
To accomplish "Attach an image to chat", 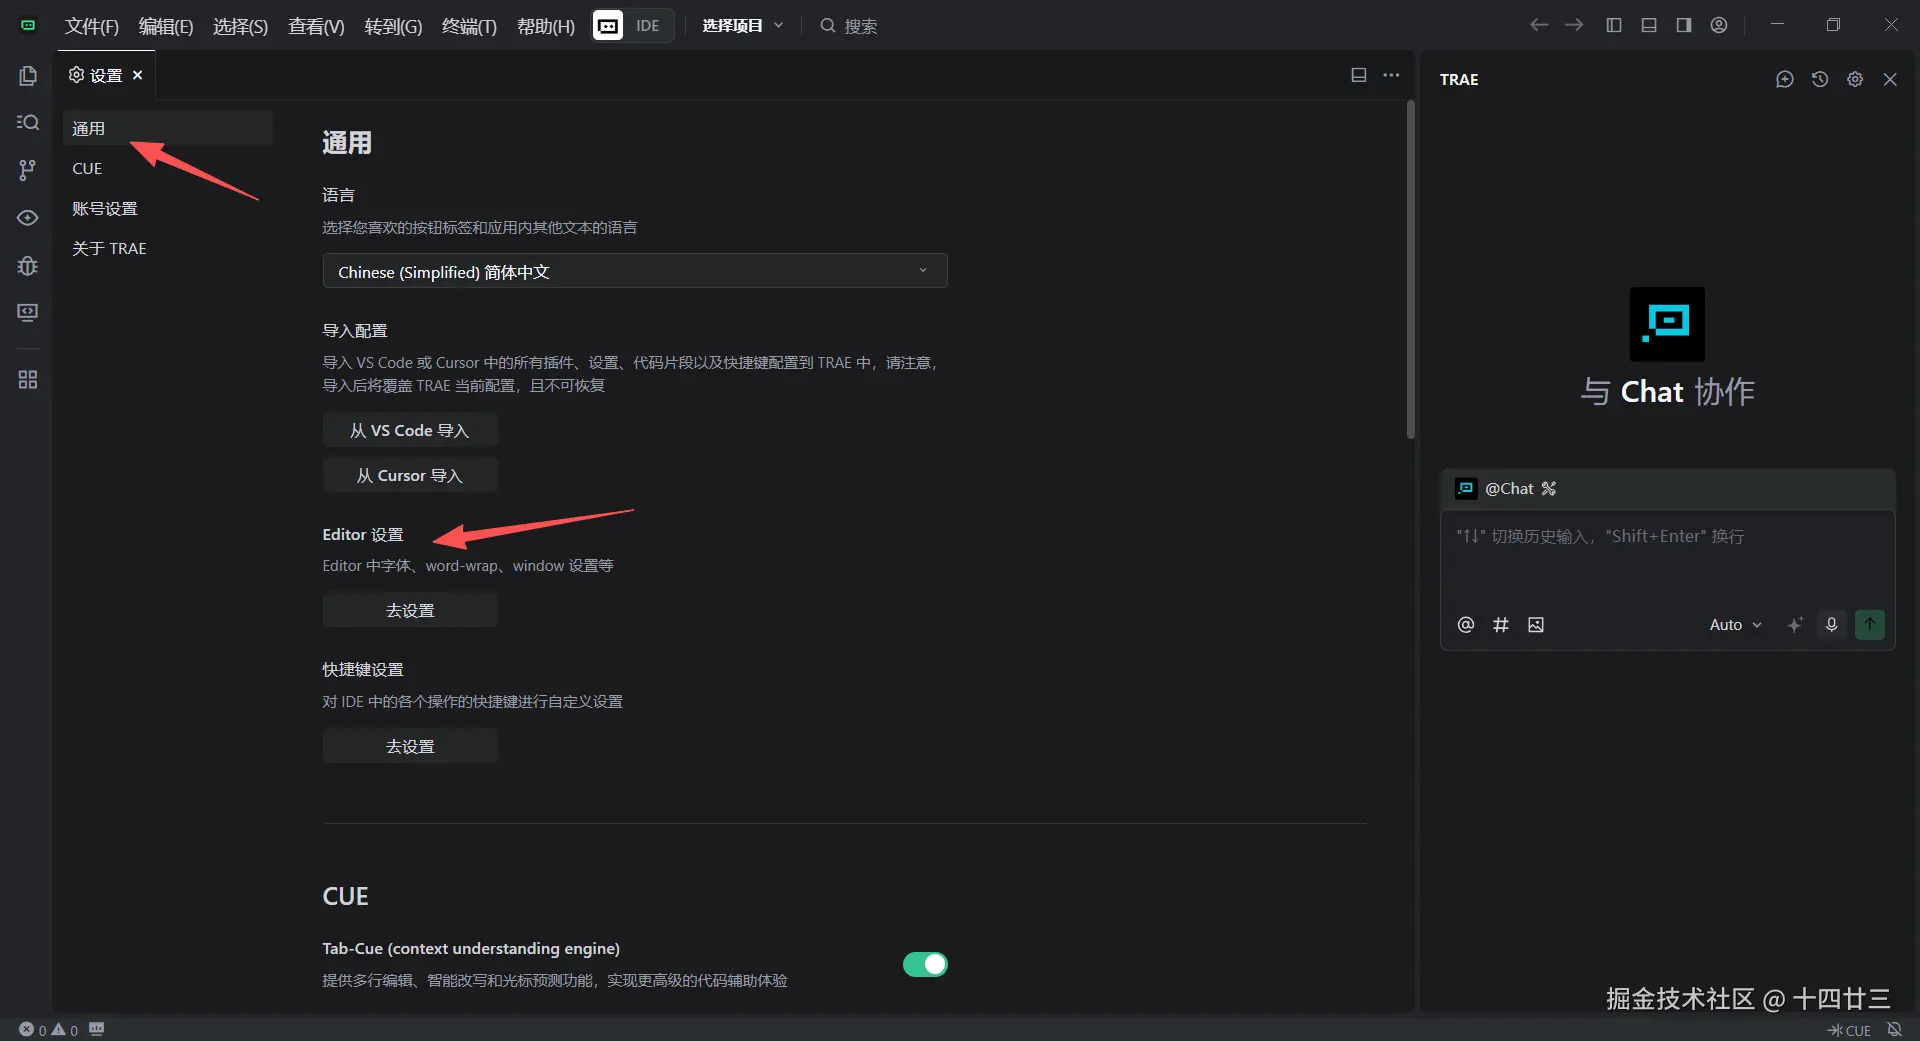I will click(1536, 625).
